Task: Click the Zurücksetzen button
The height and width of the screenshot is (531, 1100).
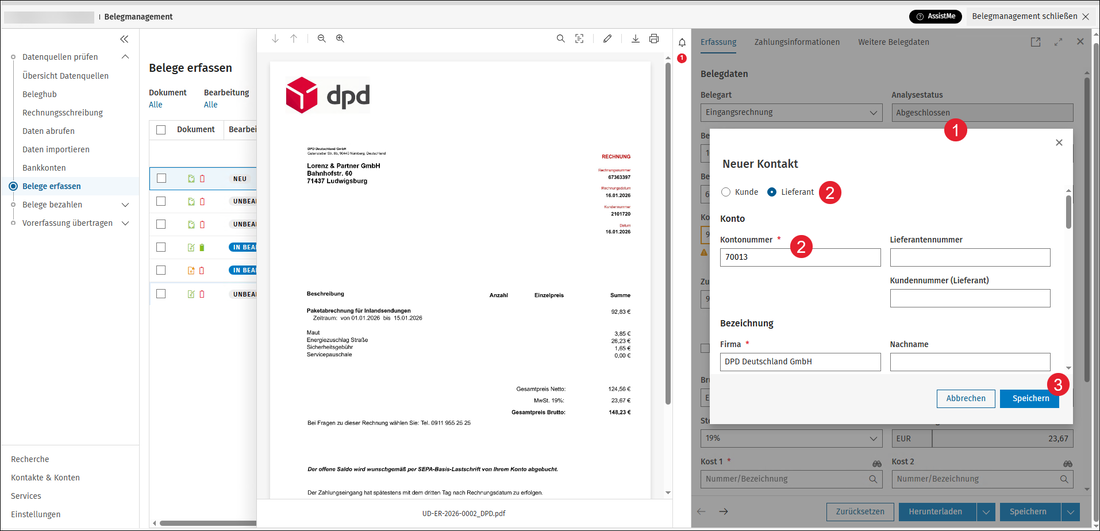Action: point(860,511)
